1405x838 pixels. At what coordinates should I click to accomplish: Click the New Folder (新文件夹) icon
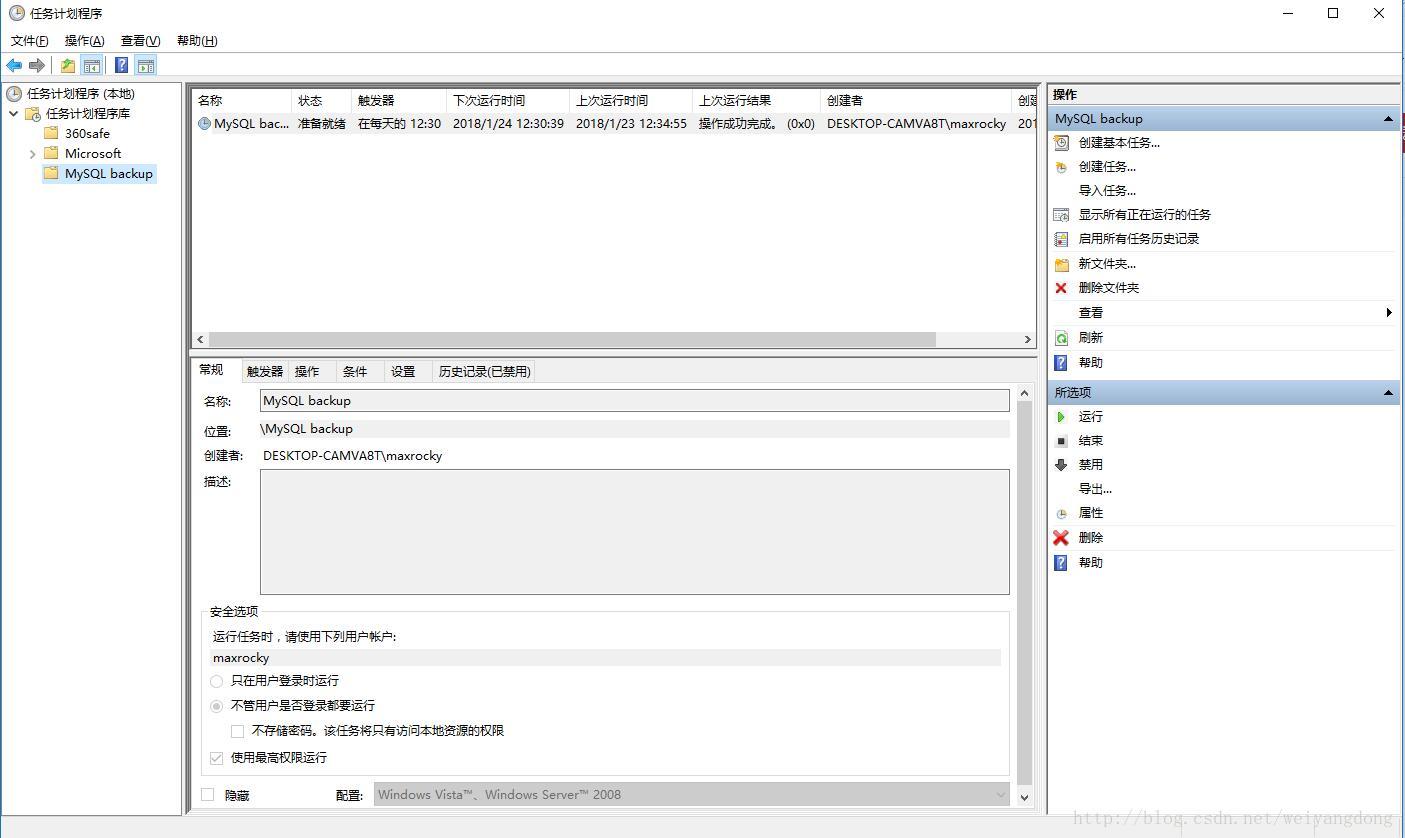(x=1061, y=265)
